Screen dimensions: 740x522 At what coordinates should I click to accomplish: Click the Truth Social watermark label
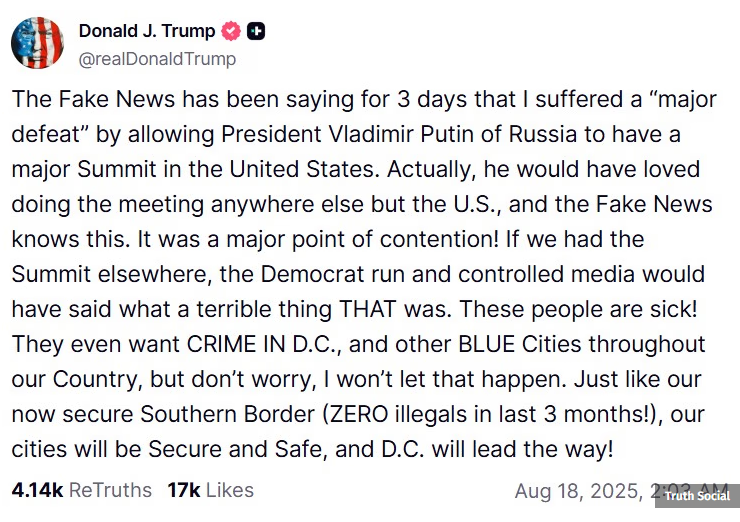pos(697,495)
